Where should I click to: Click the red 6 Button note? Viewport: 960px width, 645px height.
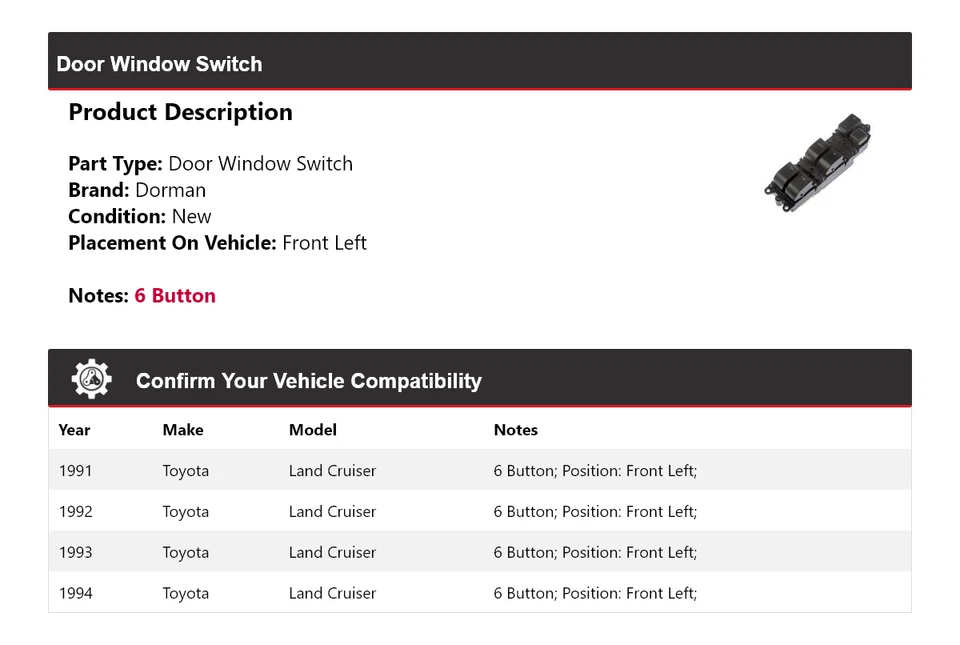pyautogui.click(x=175, y=296)
